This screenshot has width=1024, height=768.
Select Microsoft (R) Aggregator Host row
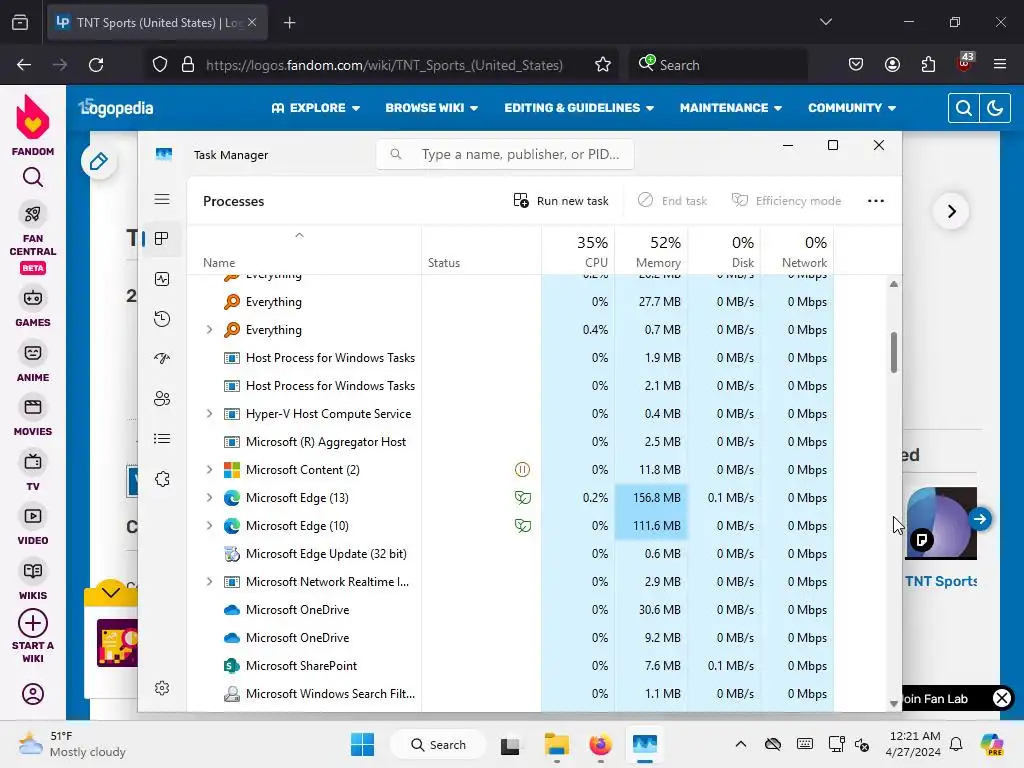click(510, 442)
